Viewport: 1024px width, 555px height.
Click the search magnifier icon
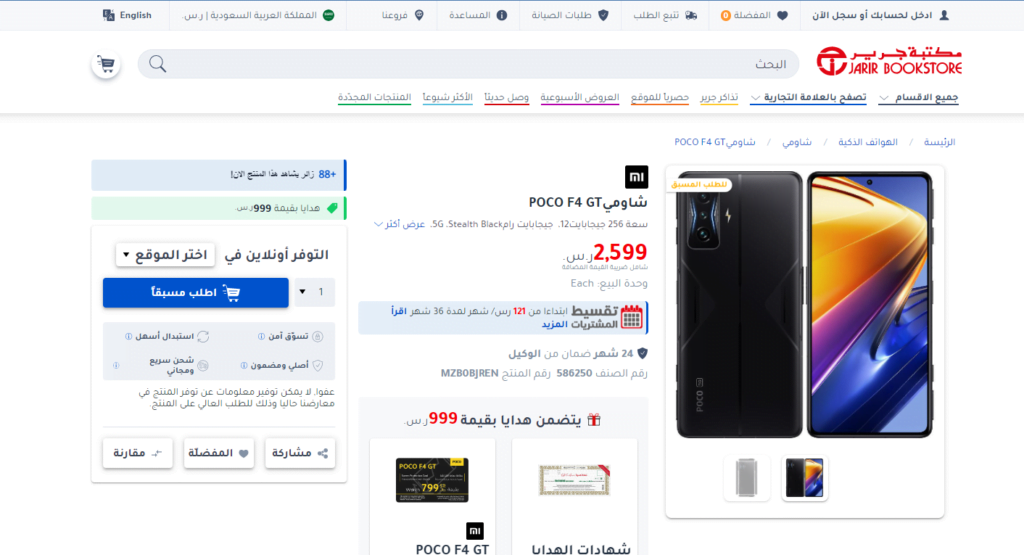click(157, 64)
